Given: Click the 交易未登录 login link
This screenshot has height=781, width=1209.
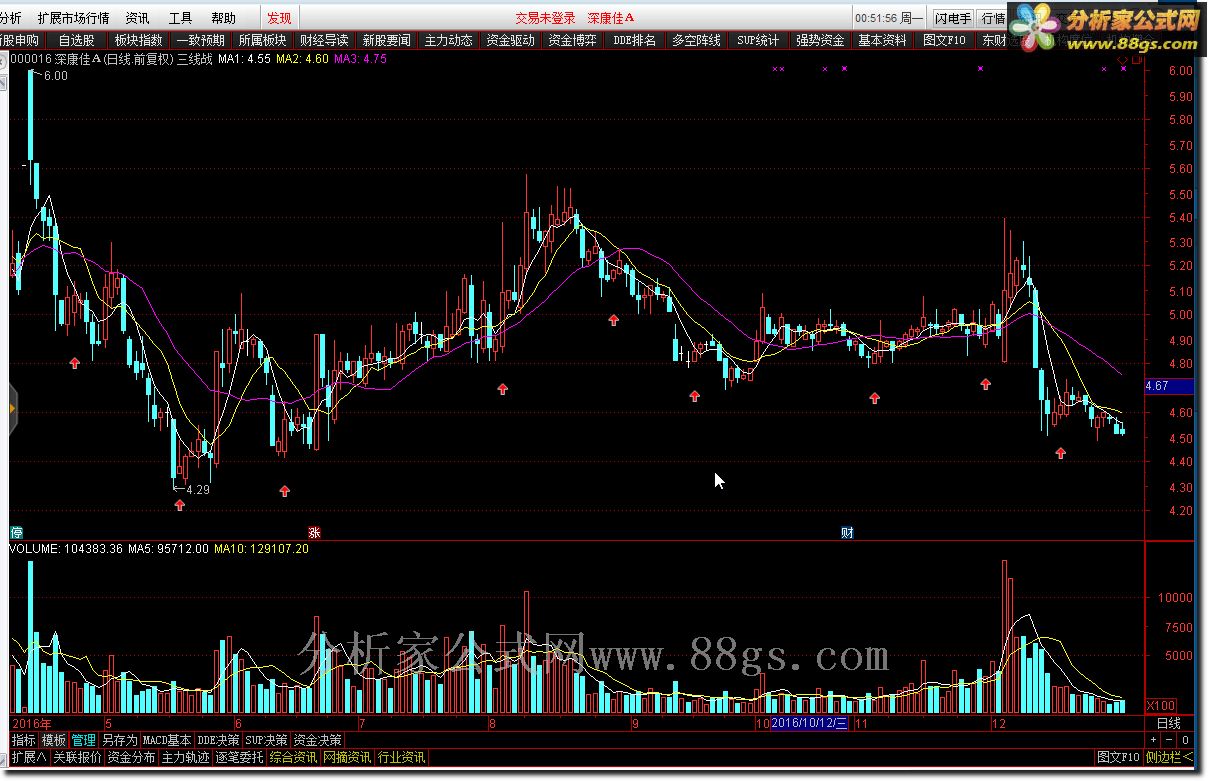Looking at the screenshot, I should click(x=546, y=18).
